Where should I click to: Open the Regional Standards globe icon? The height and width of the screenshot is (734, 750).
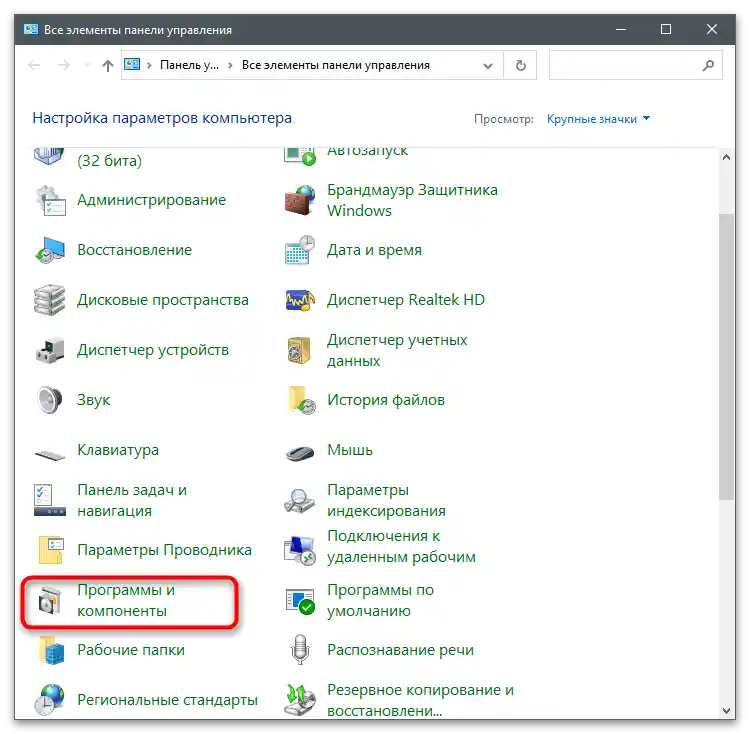pos(50,701)
